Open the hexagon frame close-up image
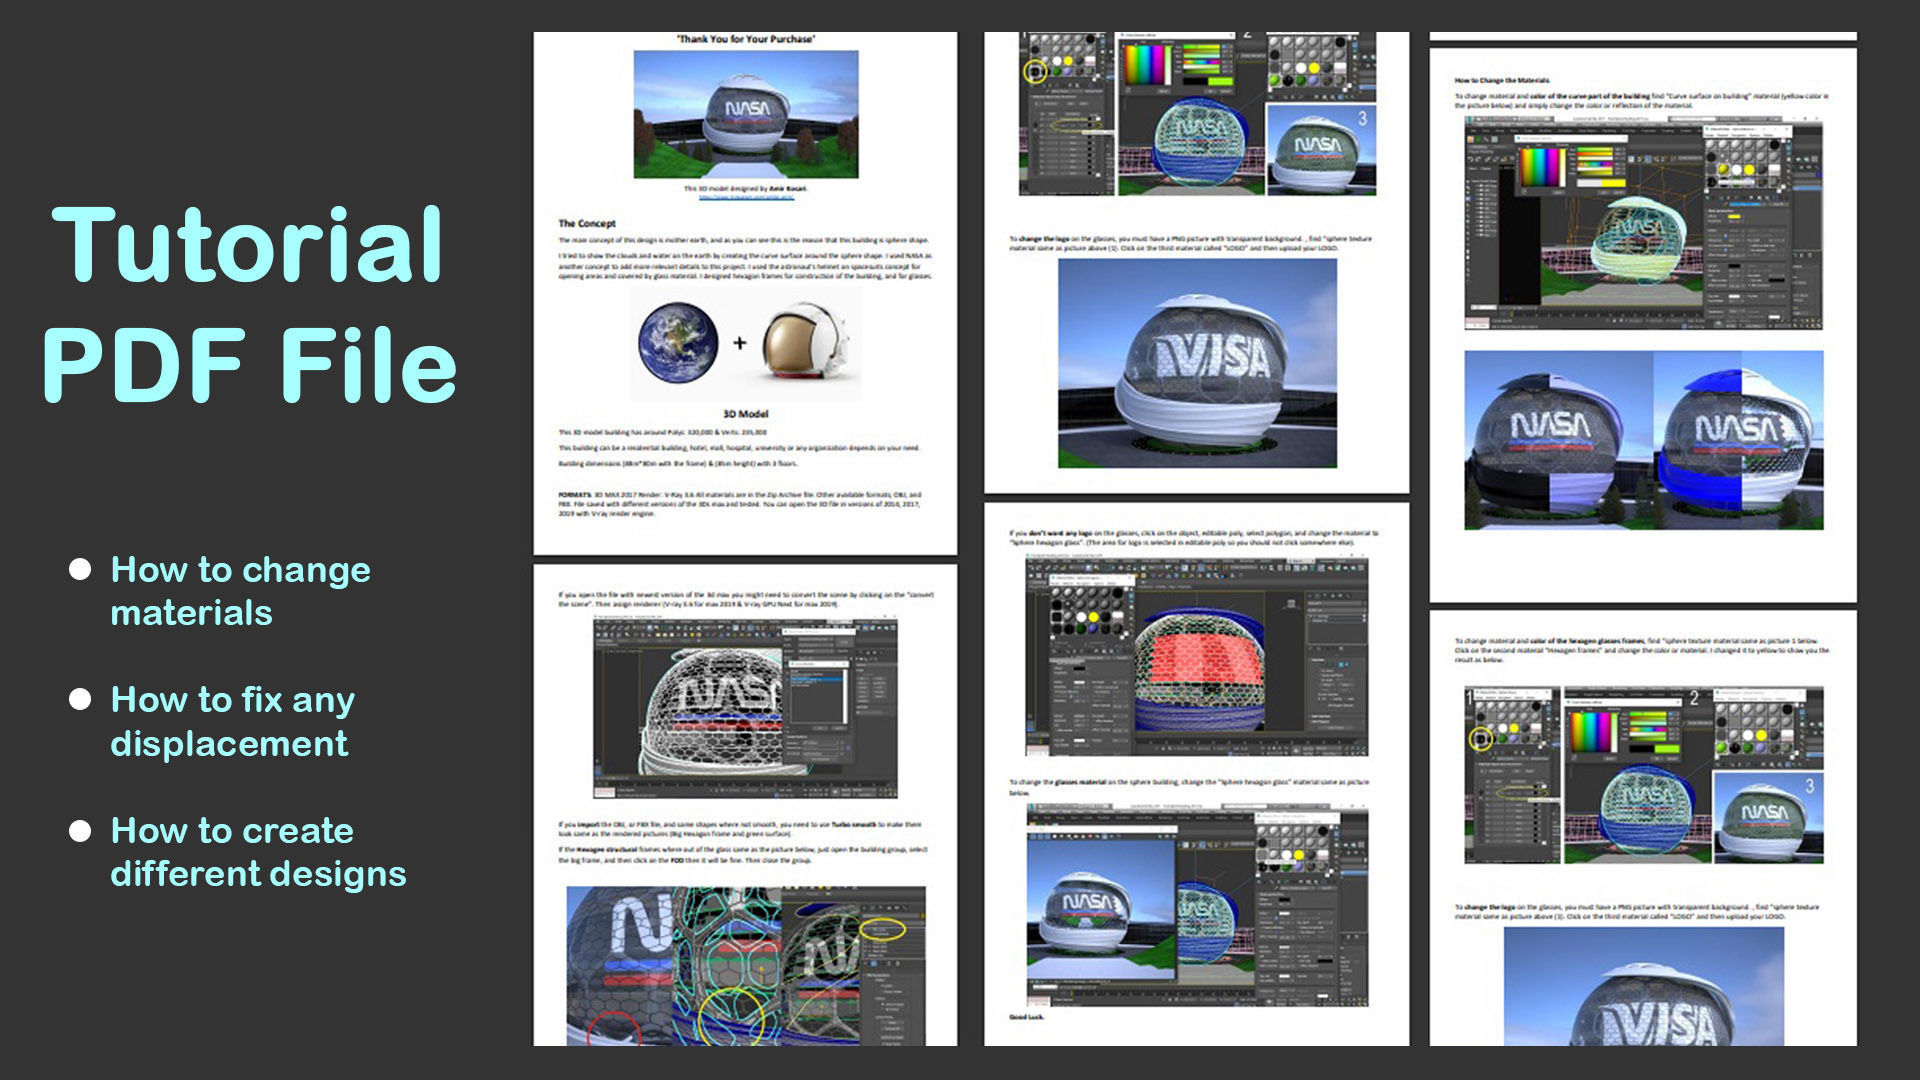 click(x=746, y=966)
